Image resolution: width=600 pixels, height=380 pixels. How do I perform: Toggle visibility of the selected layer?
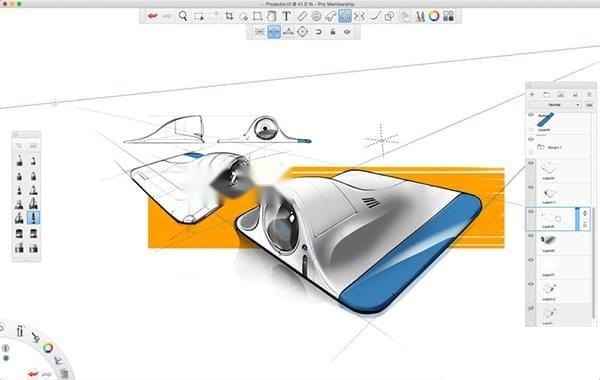(531, 212)
